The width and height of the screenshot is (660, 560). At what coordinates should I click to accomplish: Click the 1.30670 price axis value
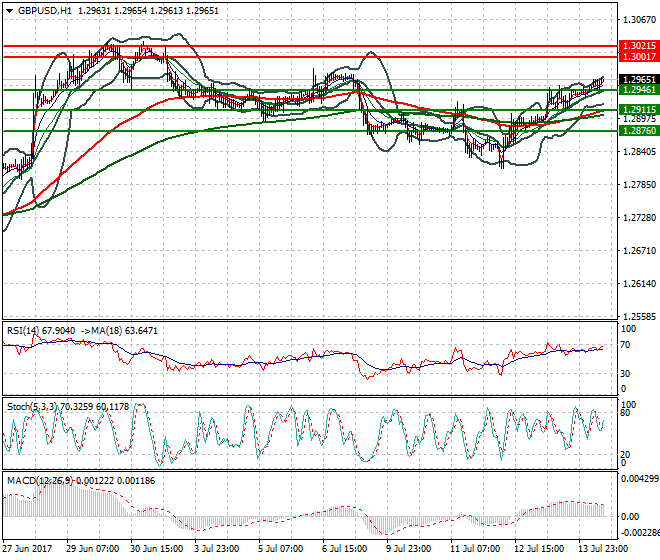pos(639,19)
